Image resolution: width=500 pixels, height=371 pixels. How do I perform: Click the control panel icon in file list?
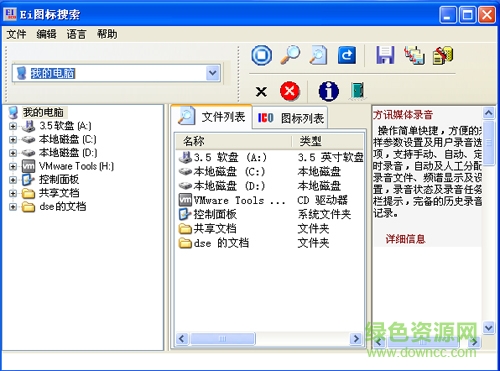(x=185, y=214)
